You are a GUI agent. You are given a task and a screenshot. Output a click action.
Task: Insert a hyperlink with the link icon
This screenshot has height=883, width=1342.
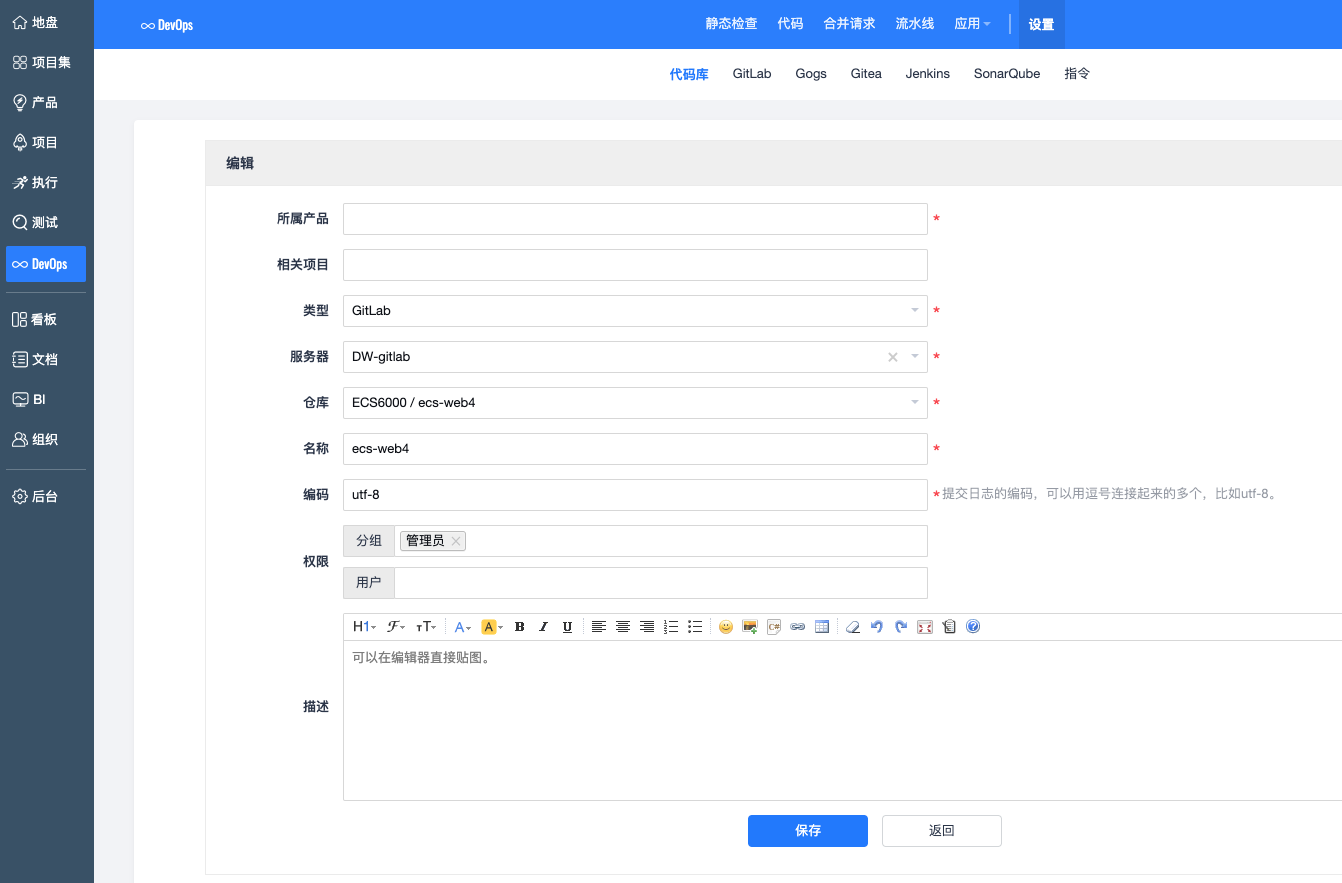tap(798, 627)
